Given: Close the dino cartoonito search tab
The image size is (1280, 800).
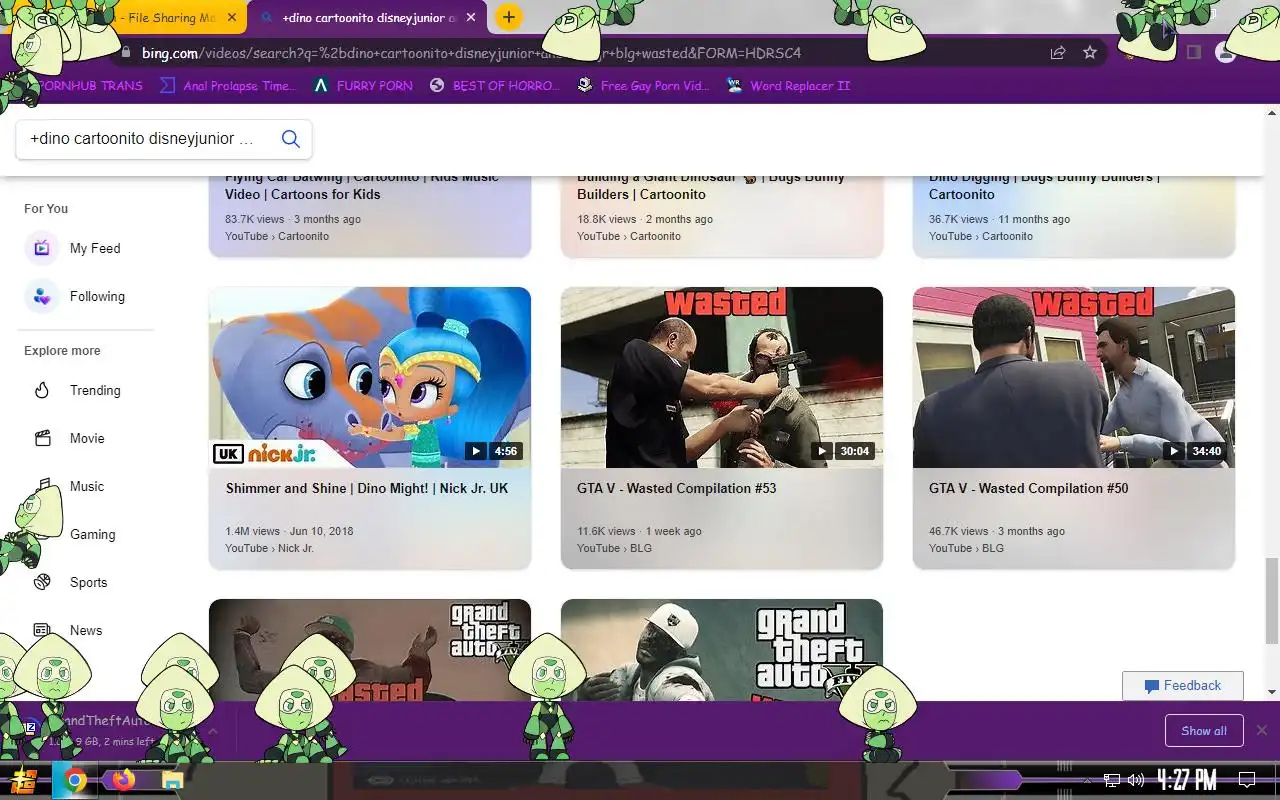Looking at the screenshot, I should 473,17.
